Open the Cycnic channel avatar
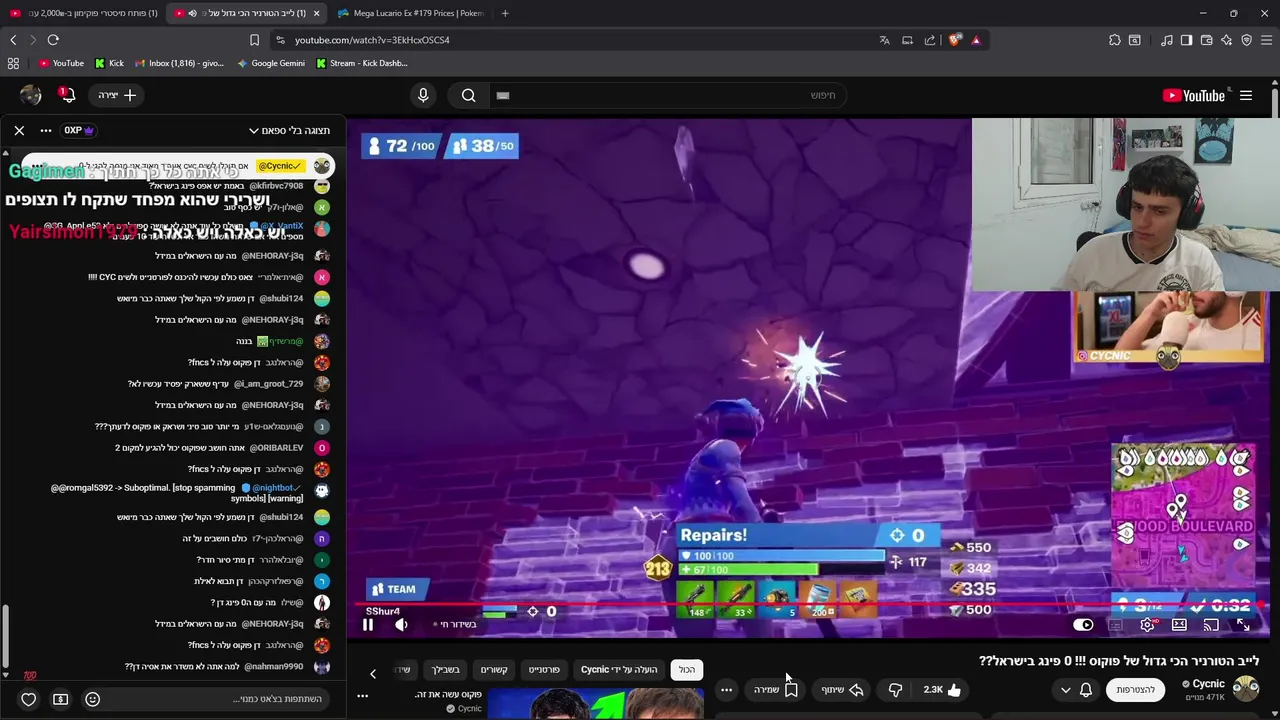The height and width of the screenshot is (720, 1280). [1246, 687]
